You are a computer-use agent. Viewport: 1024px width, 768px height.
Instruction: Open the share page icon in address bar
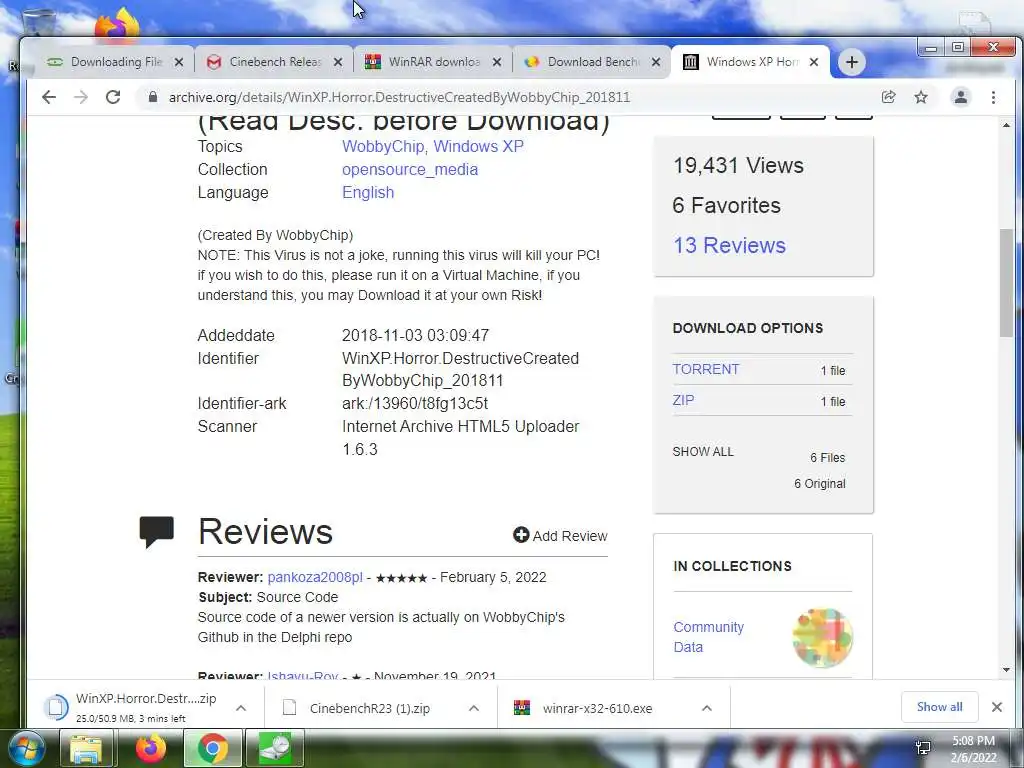[888, 97]
